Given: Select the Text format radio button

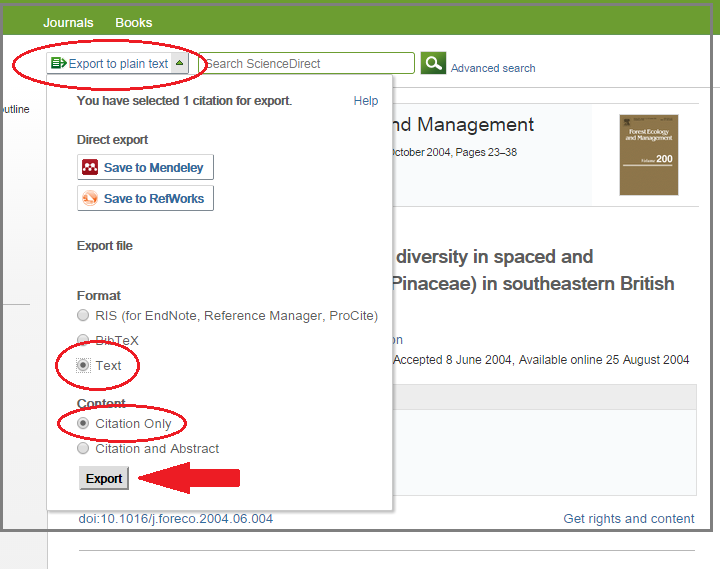Looking at the screenshot, I should click(83, 365).
